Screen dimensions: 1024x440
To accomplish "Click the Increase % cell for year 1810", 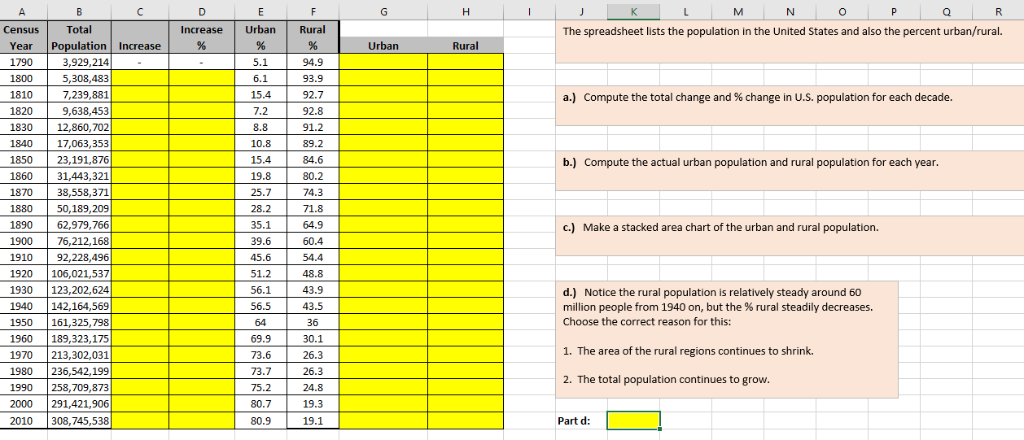I will [x=202, y=95].
